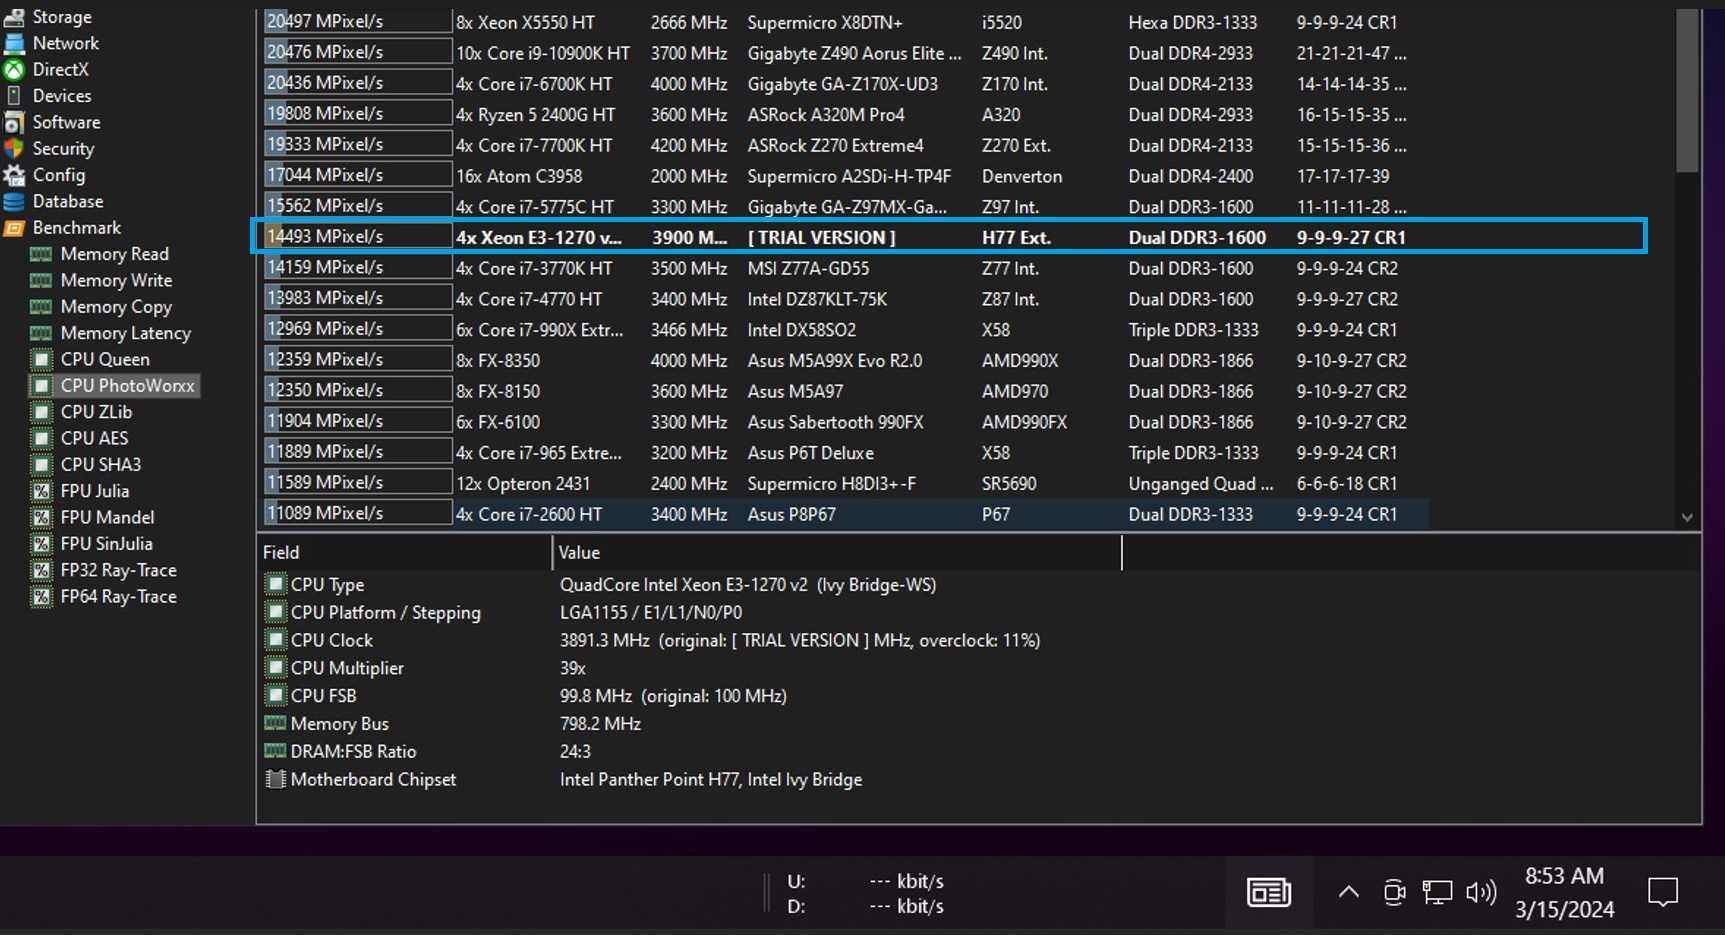Screen dimensions: 1725x935
Task: Open CPU SHA3 benchmark
Action: point(101,464)
